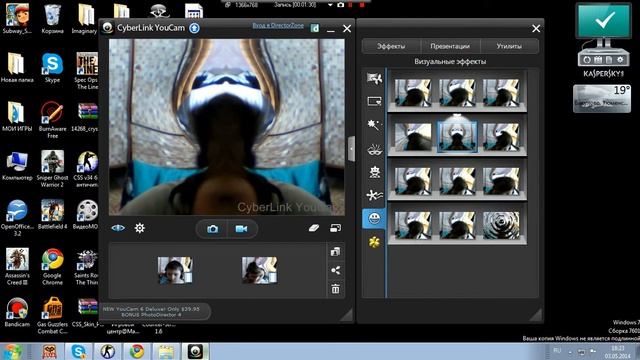Apply first effect in bottom shelf row
The height and width of the screenshot is (360, 640).
[413, 225]
